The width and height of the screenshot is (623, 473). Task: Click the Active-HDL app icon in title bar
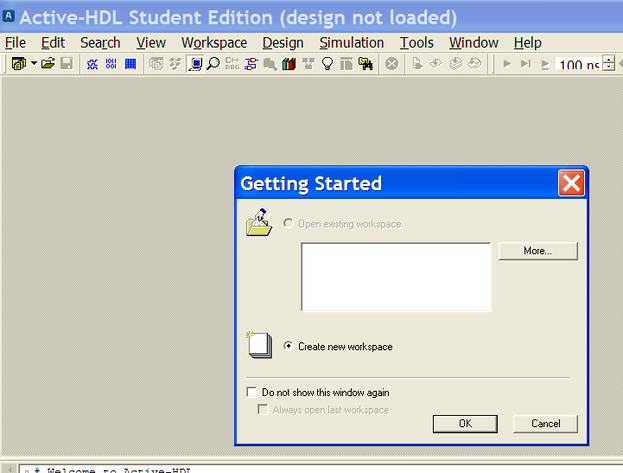click(8, 16)
